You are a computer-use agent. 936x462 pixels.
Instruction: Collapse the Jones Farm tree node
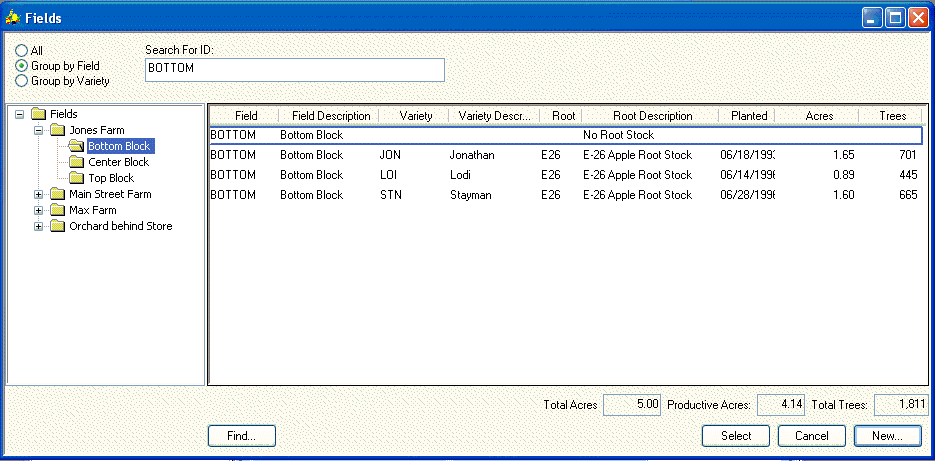point(39,130)
